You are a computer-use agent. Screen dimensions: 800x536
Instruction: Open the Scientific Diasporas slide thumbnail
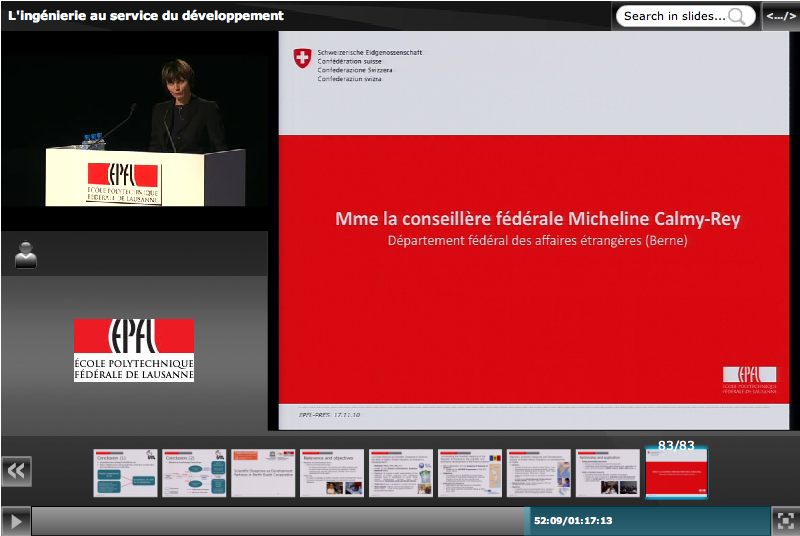point(263,473)
